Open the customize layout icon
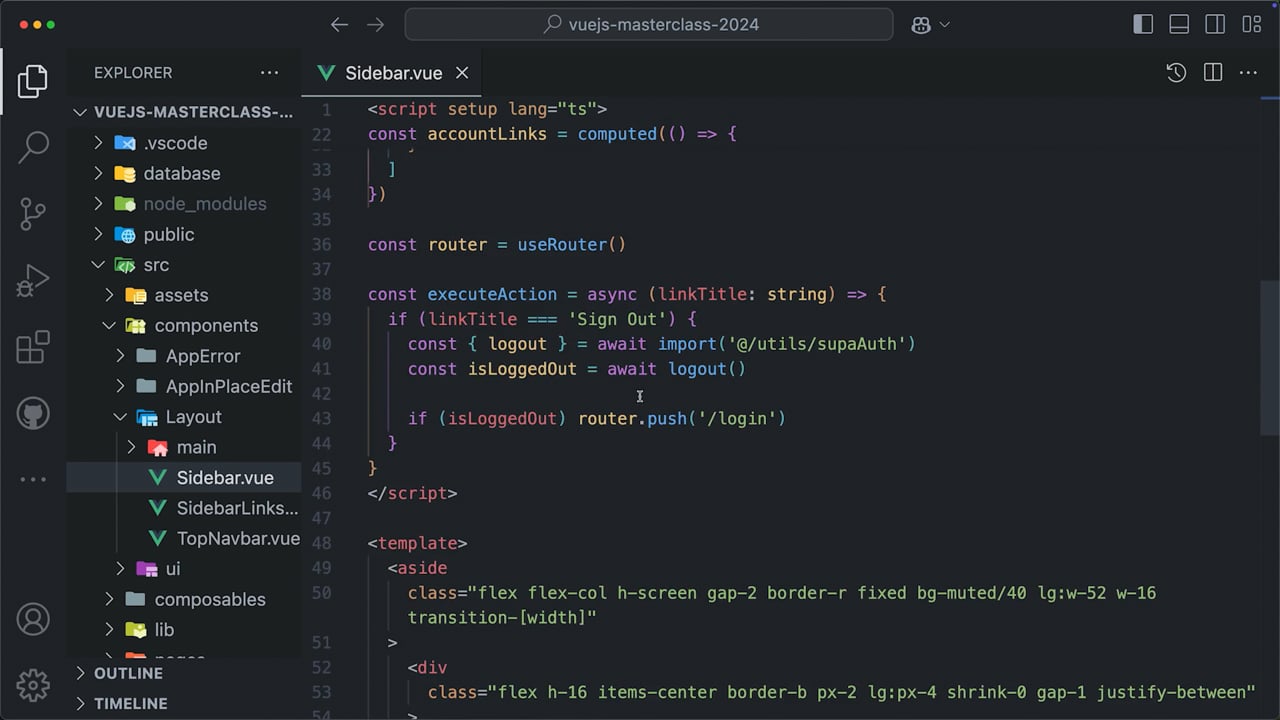This screenshot has width=1280, height=720. [x=1251, y=25]
